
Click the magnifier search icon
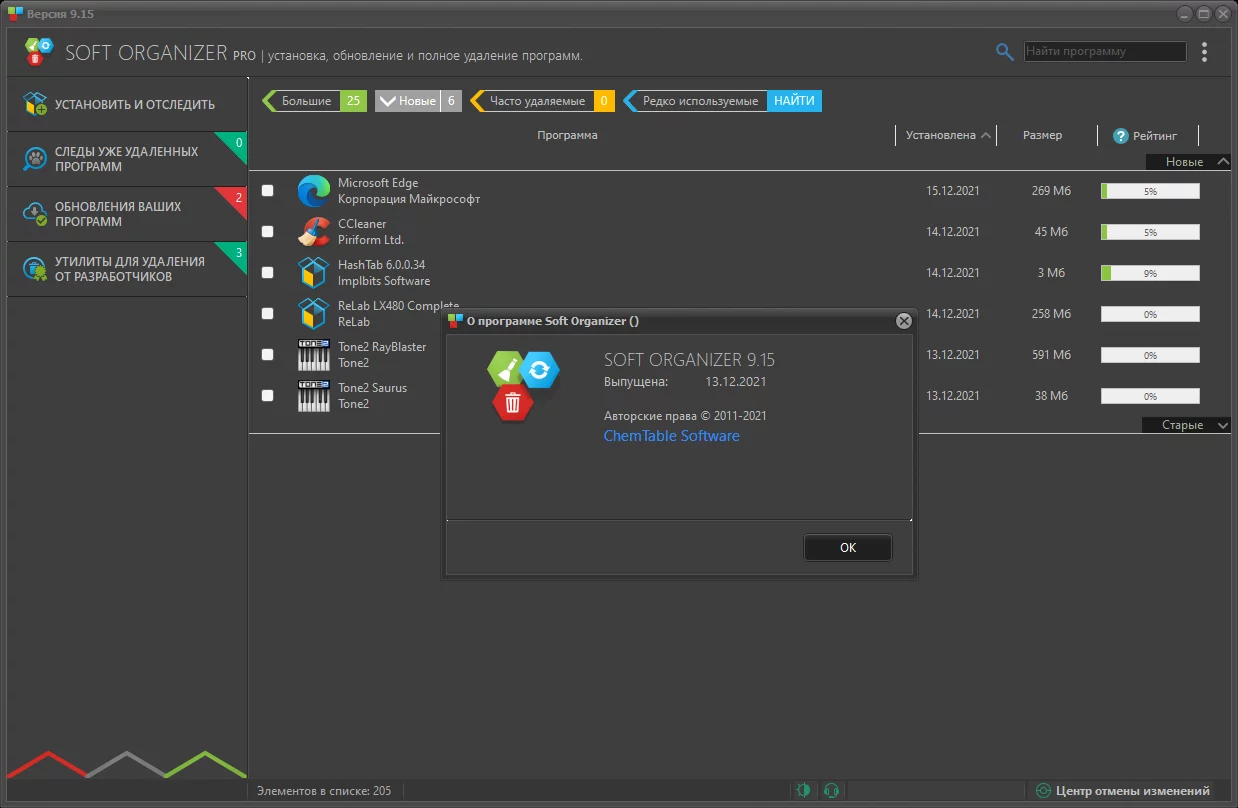pyautogui.click(x=1005, y=52)
